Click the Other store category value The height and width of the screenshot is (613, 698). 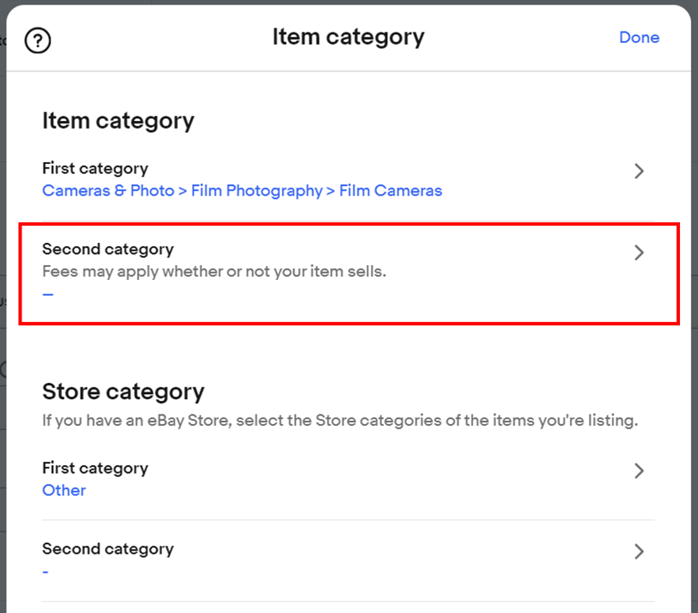coord(64,490)
